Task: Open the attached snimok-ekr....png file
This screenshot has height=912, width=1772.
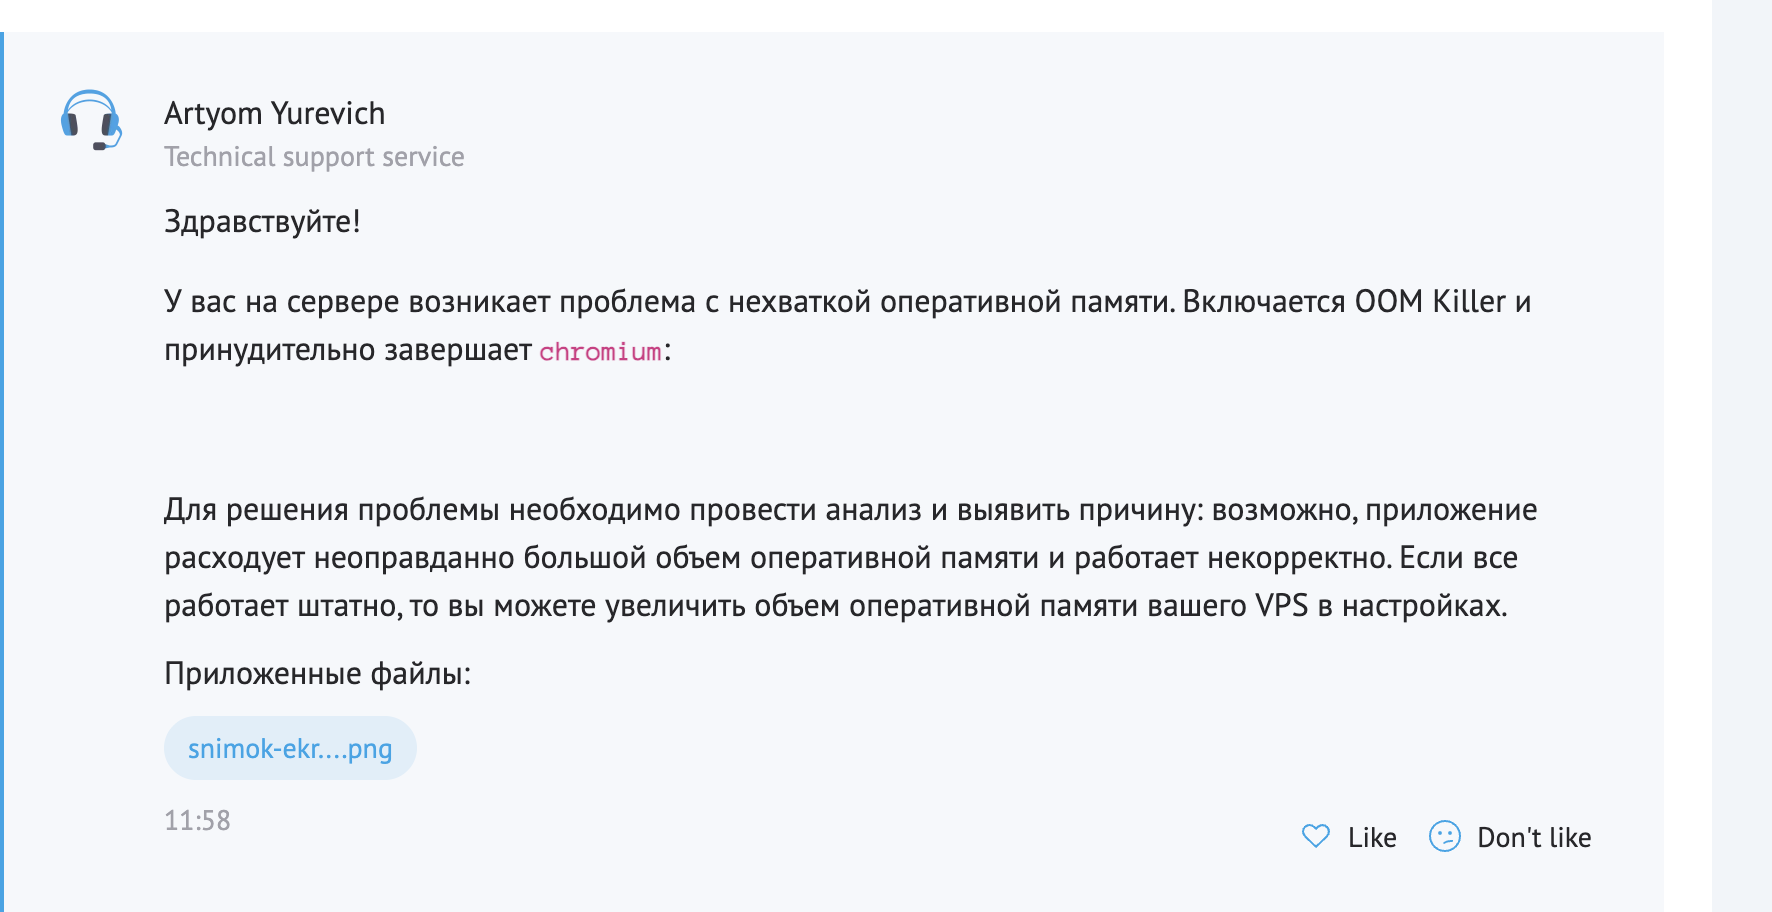Action: [x=290, y=748]
